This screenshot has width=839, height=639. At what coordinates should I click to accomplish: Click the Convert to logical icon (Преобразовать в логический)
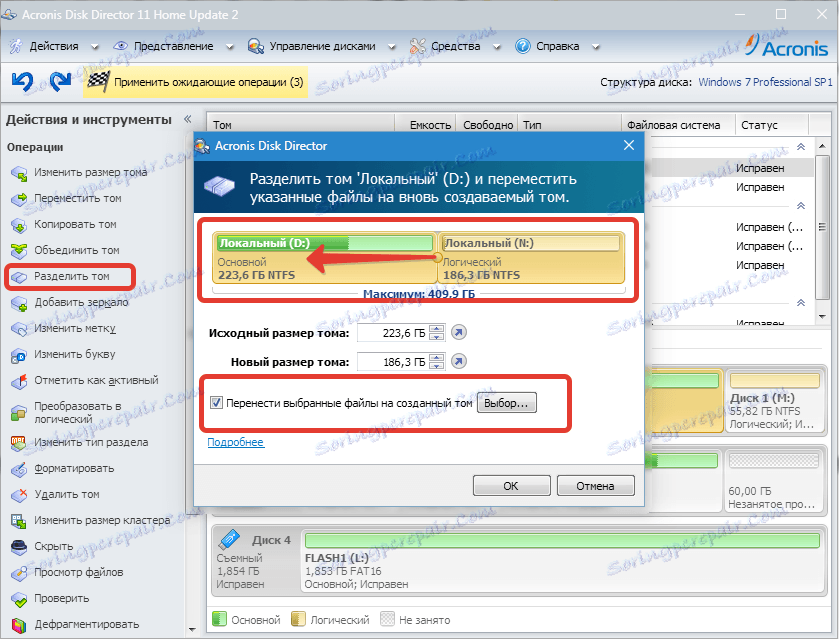19,413
